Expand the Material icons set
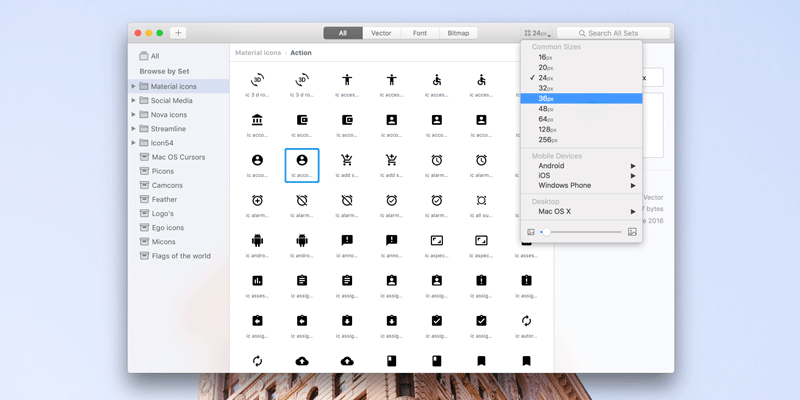800x400 pixels. point(133,86)
